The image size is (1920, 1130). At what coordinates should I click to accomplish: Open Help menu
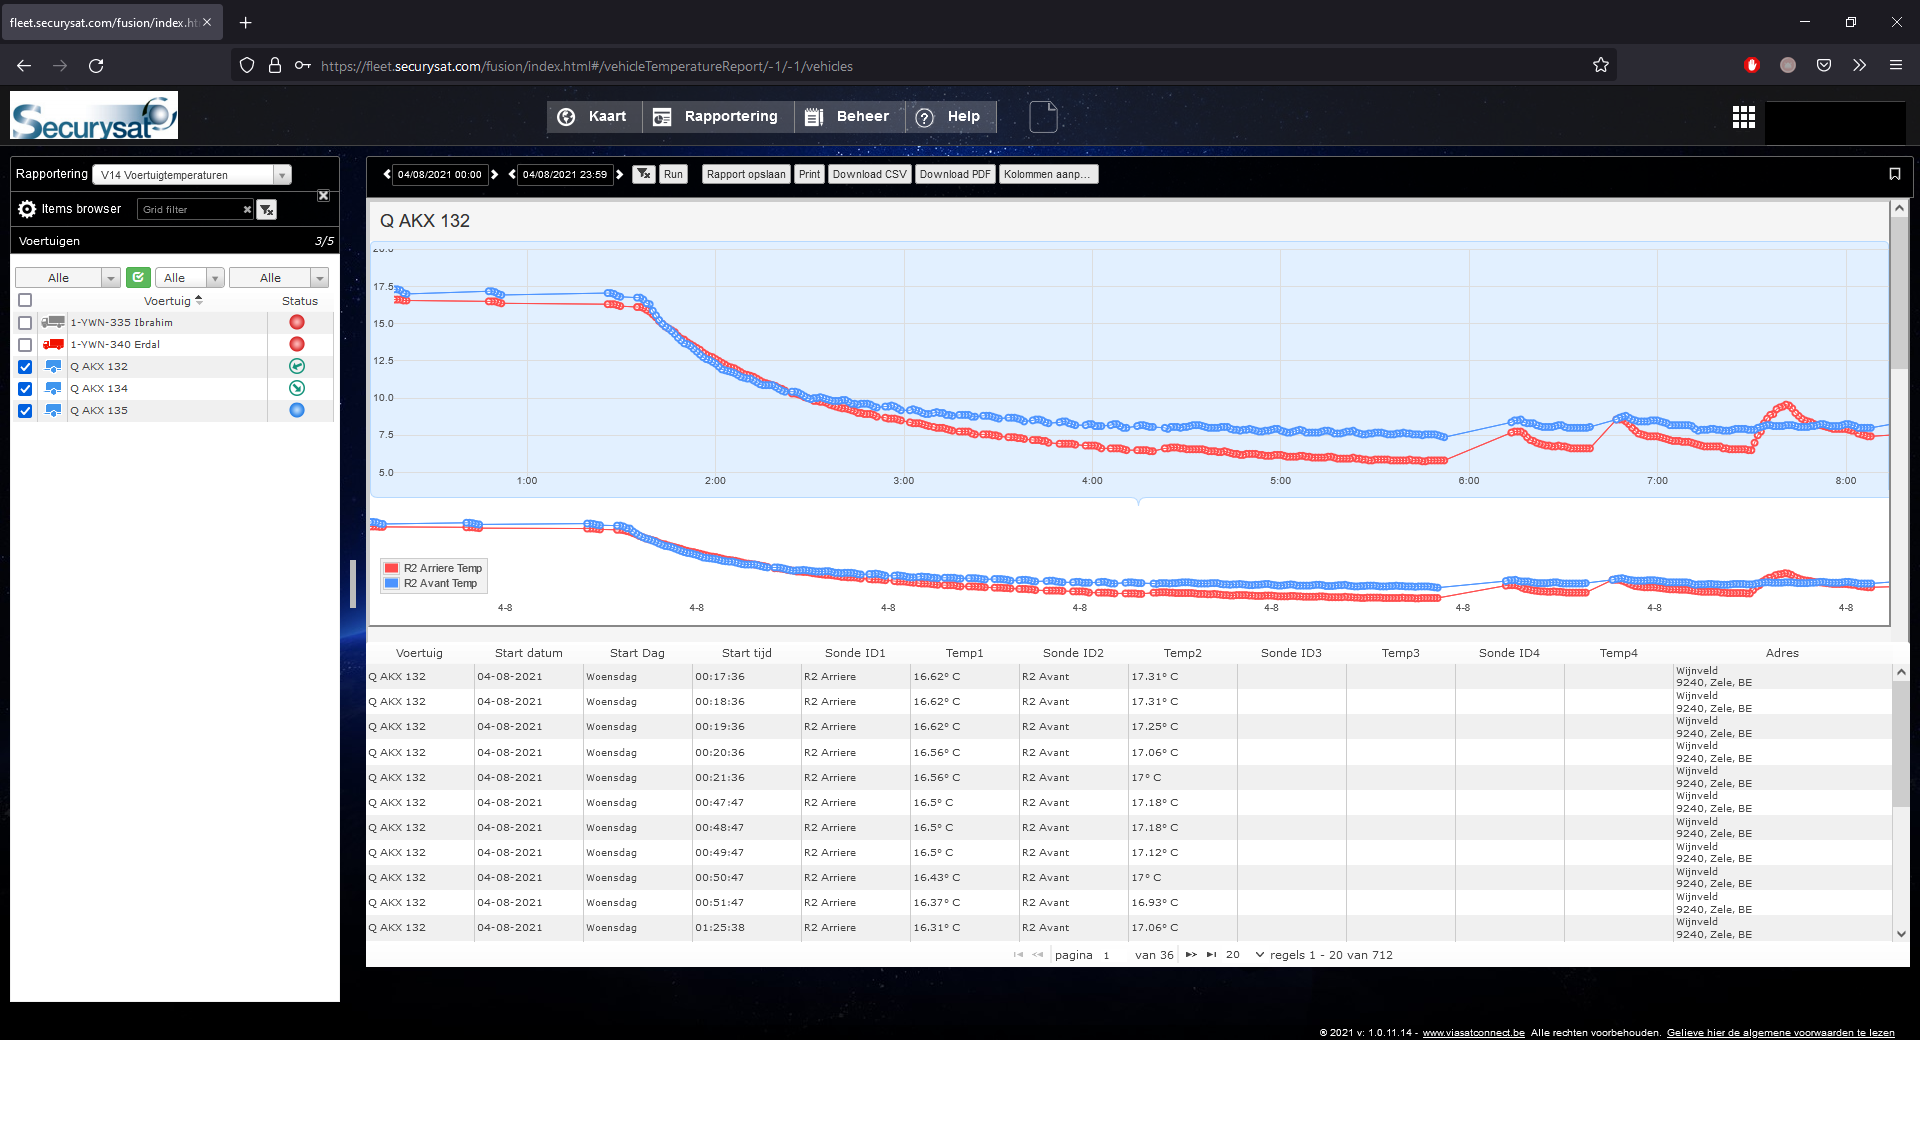(x=950, y=117)
